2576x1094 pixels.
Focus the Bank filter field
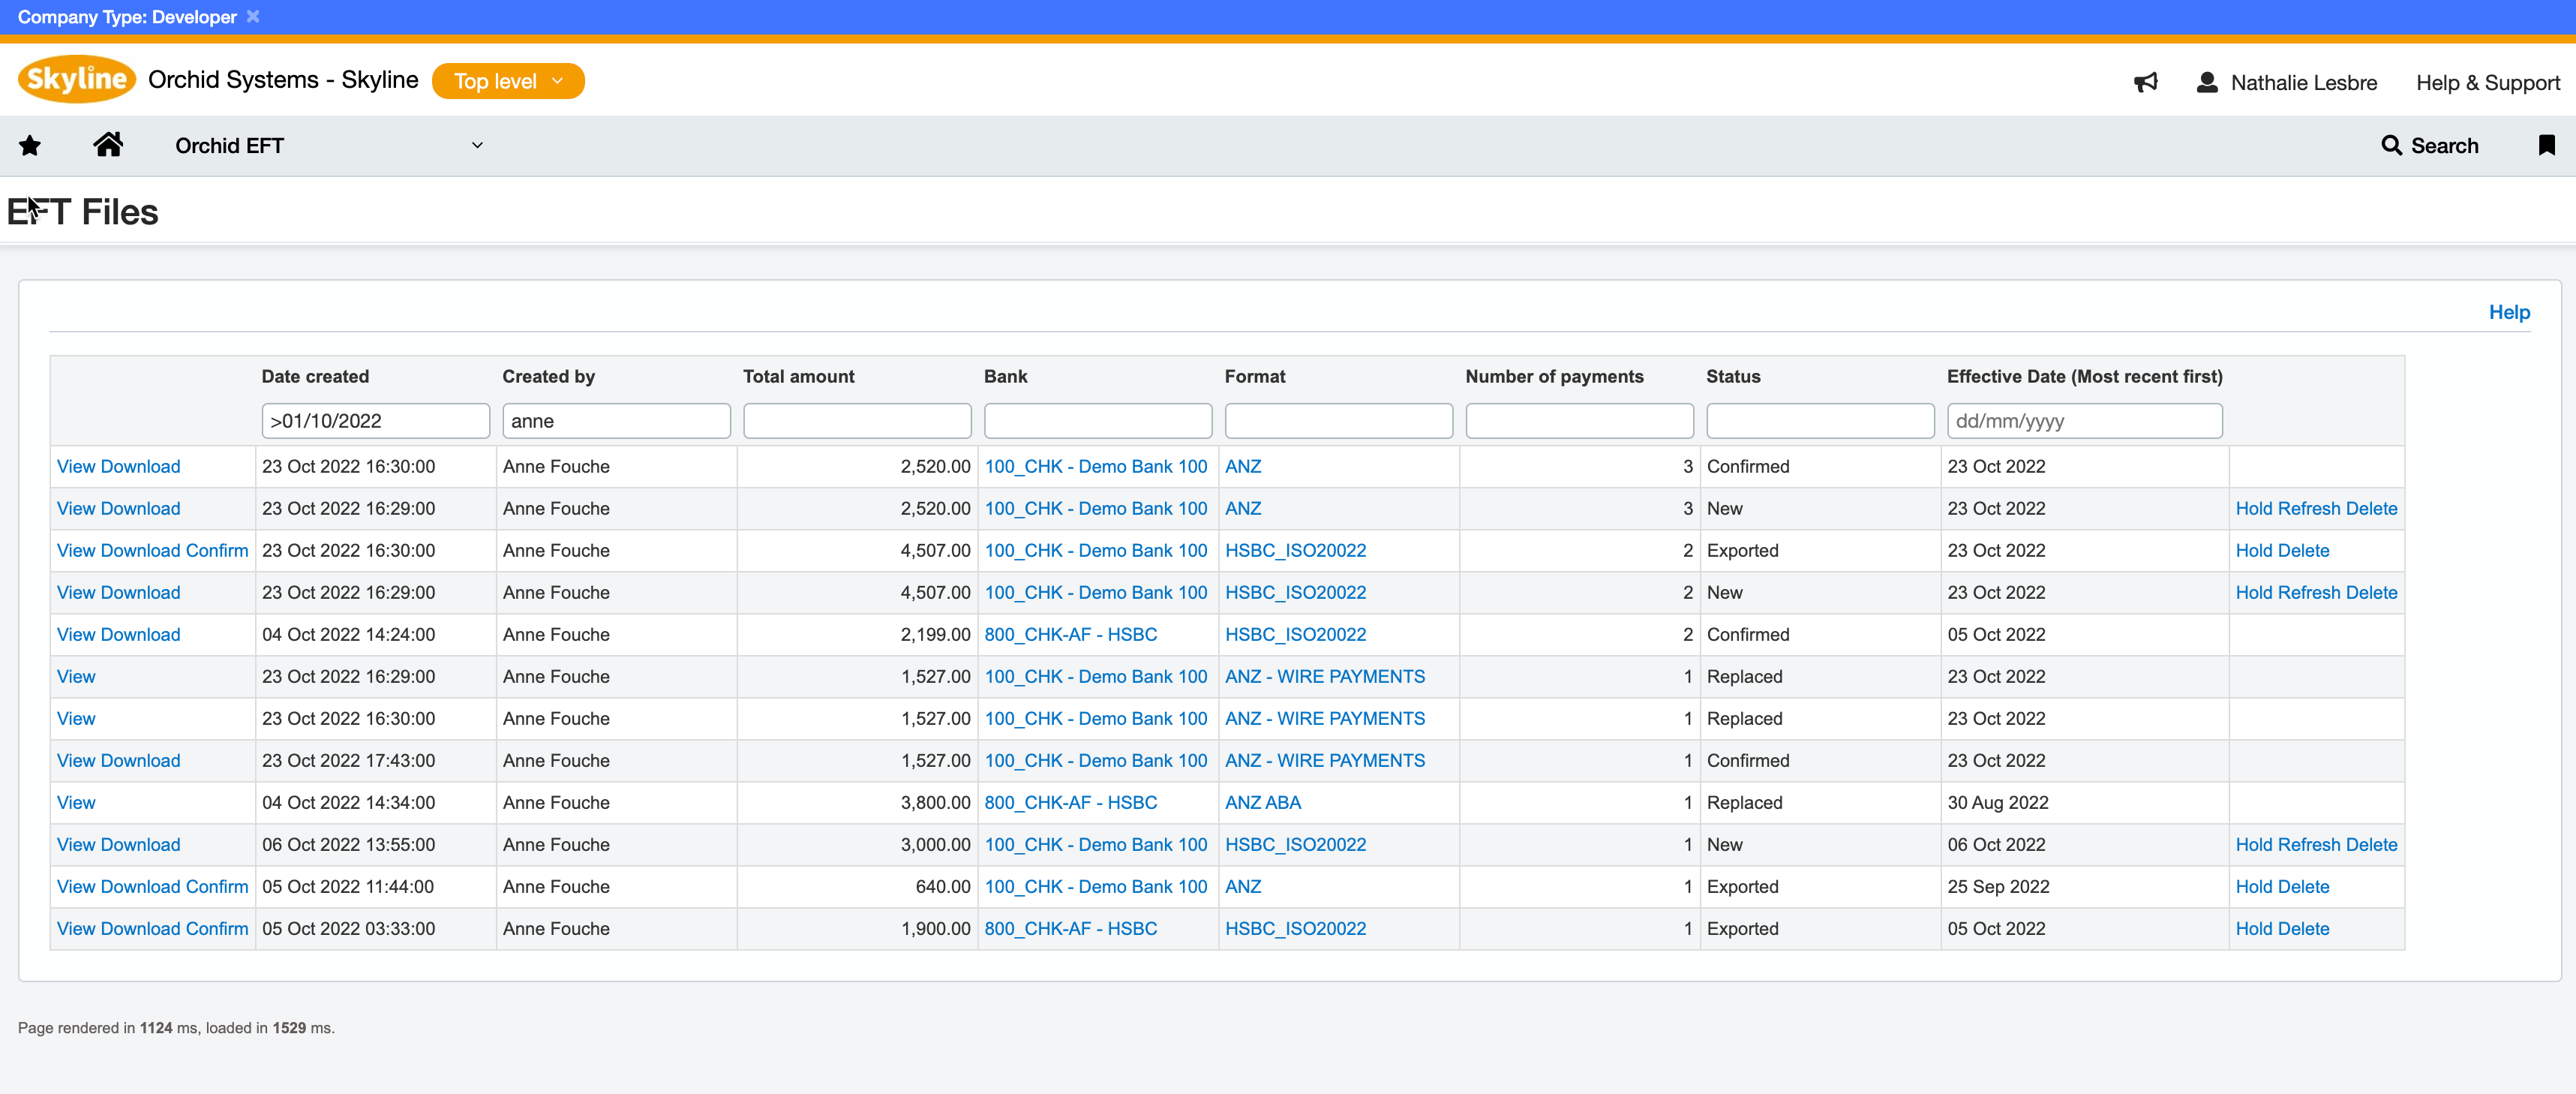1098,421
